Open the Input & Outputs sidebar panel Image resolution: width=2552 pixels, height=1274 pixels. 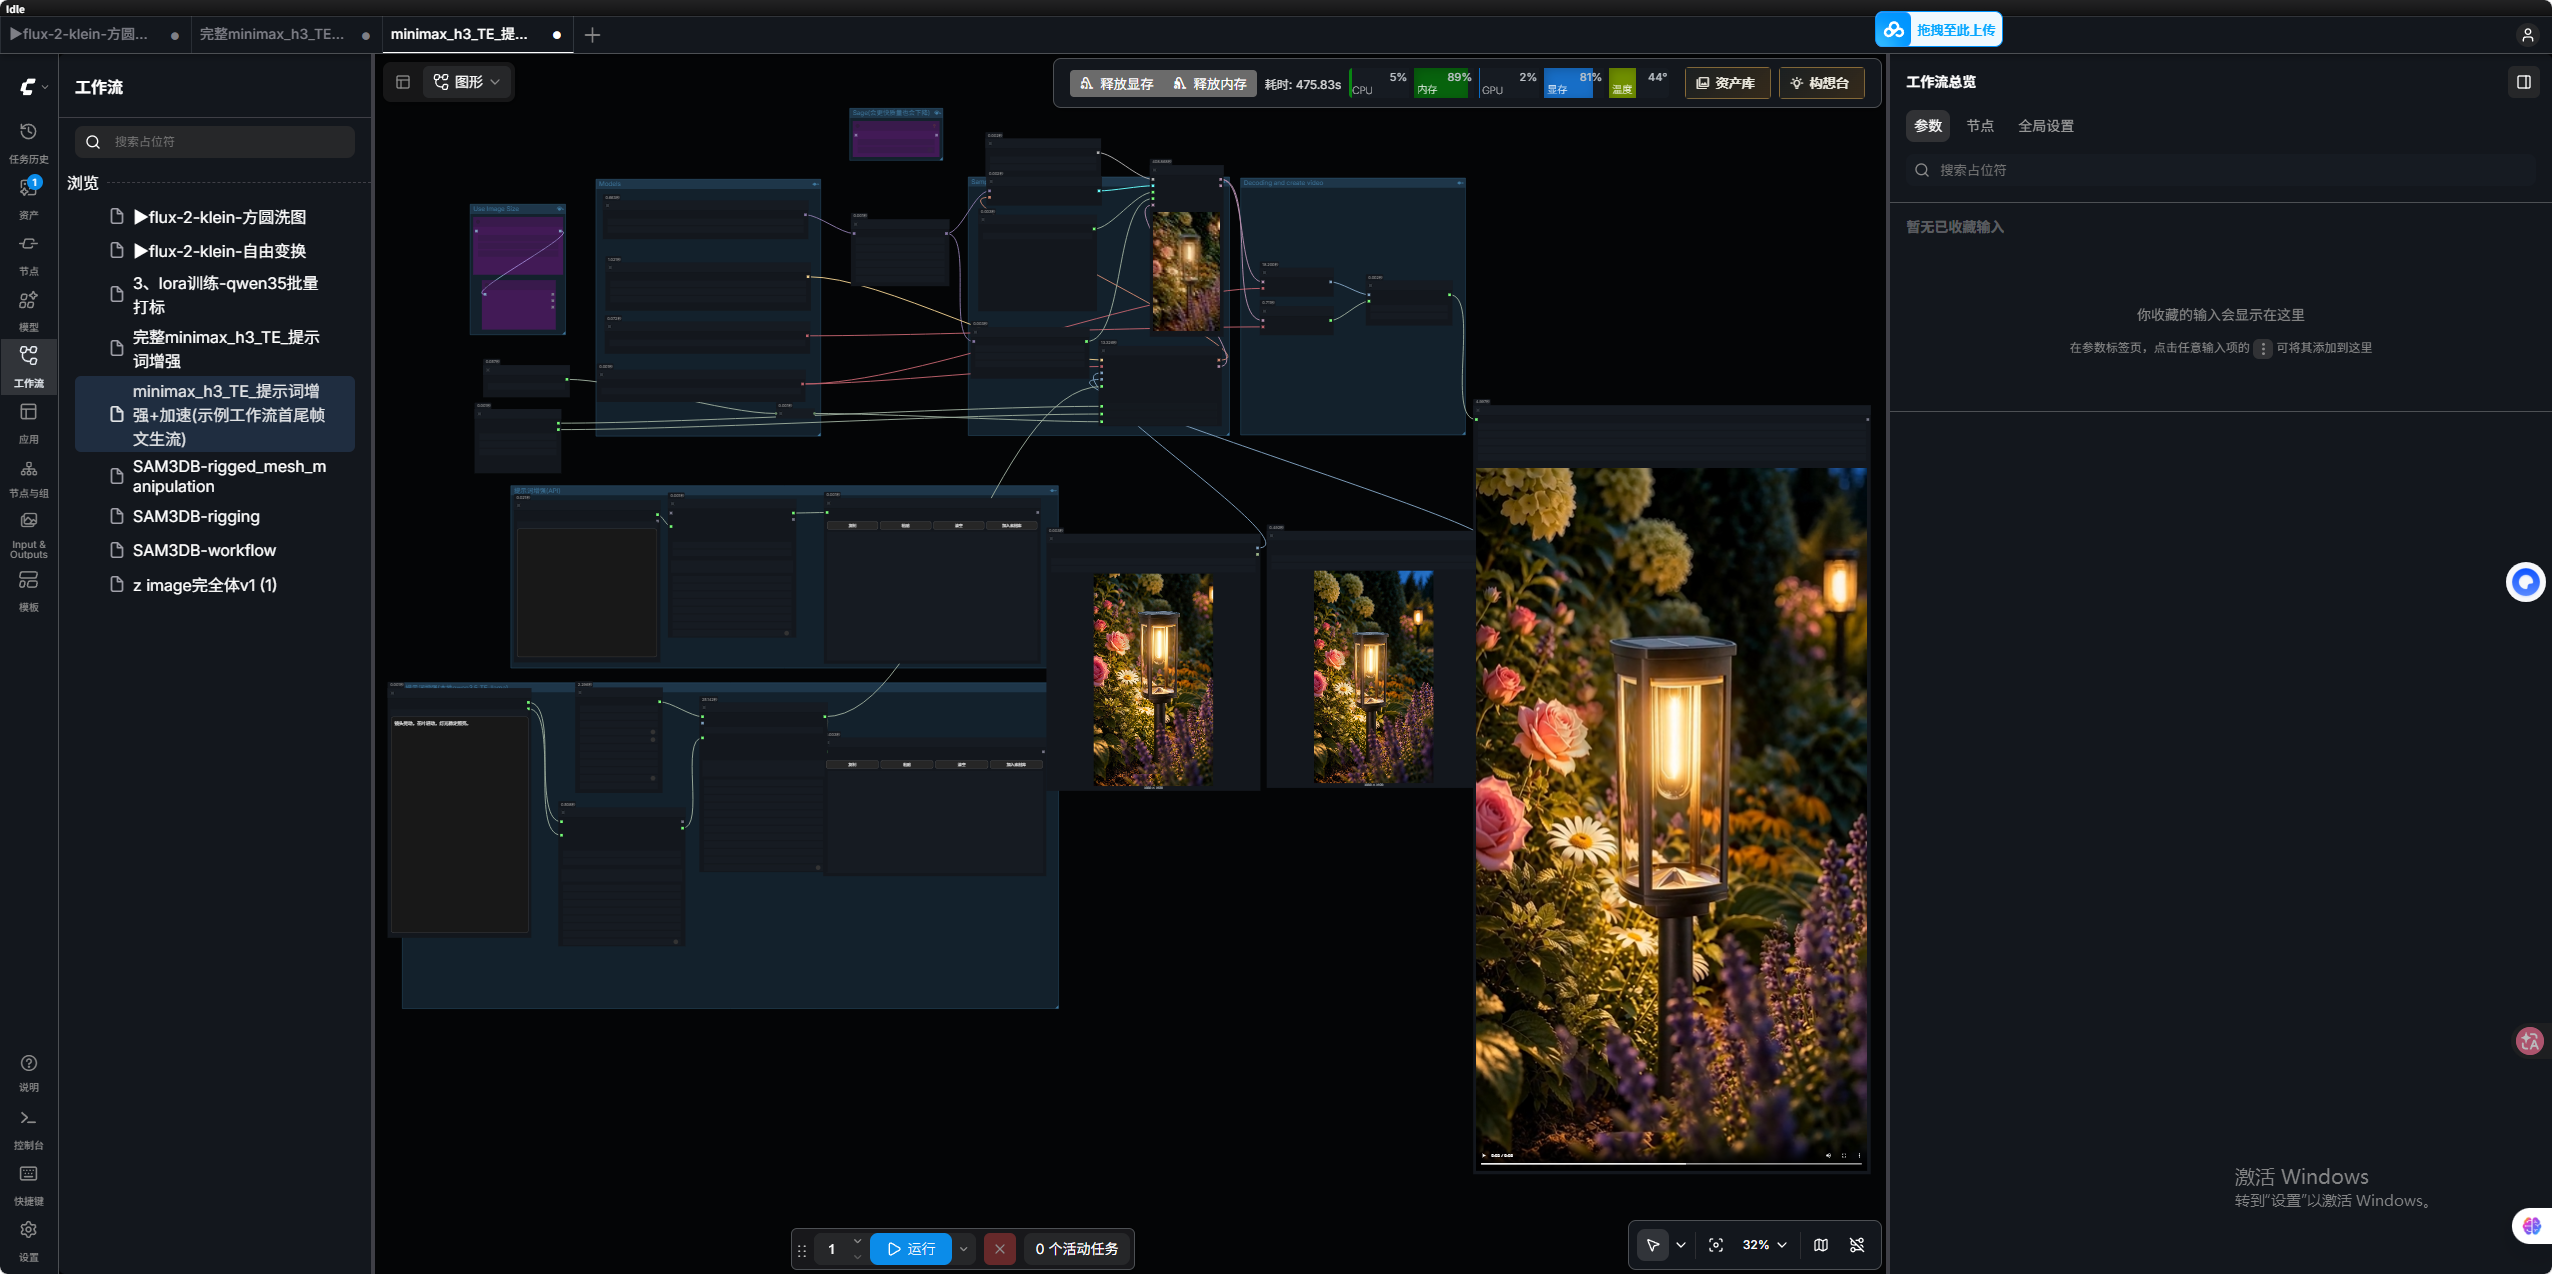[28, 534]
